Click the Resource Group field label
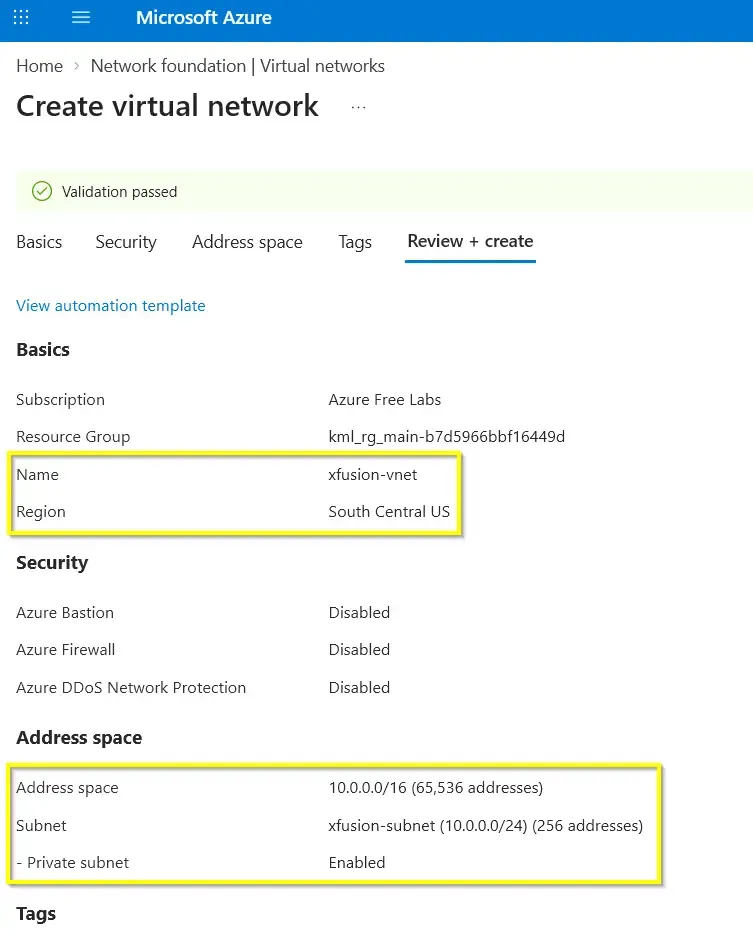Image resolution: width=753 pixels, height=934 pixels. [73, 437]
